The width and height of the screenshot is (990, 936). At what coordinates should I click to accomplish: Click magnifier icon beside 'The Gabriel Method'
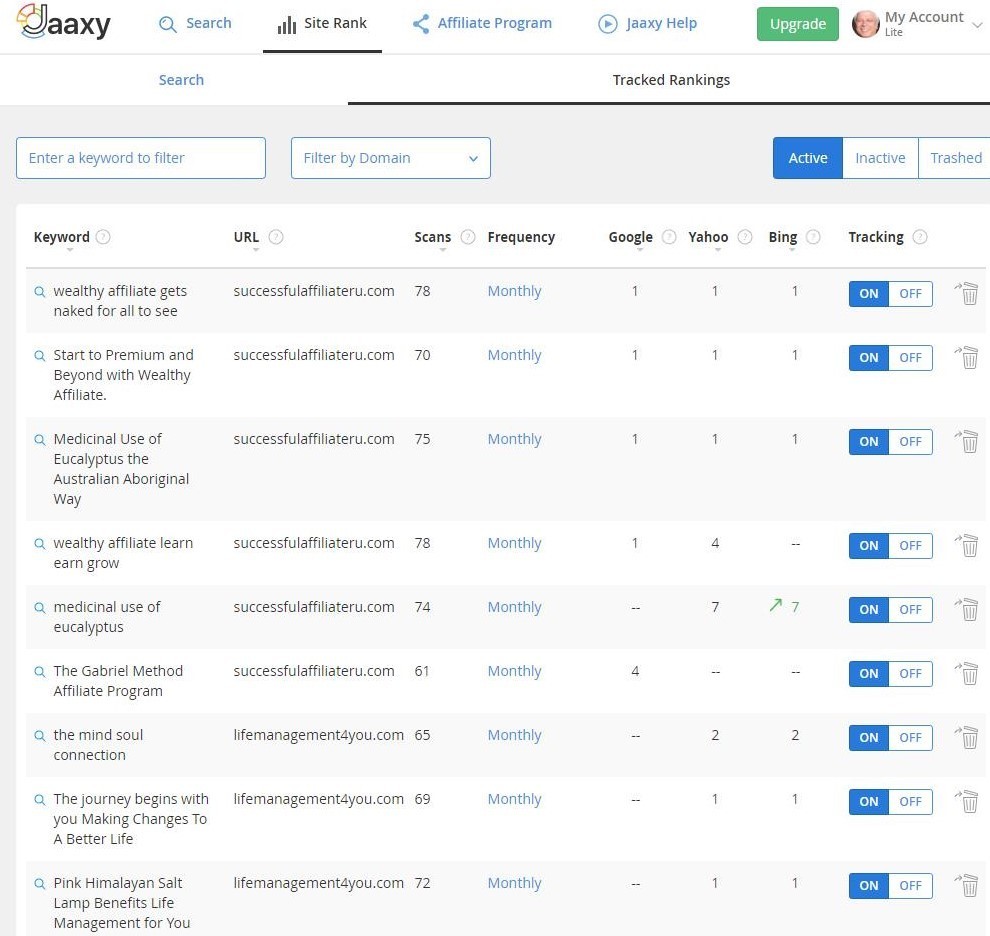[40, 671]
